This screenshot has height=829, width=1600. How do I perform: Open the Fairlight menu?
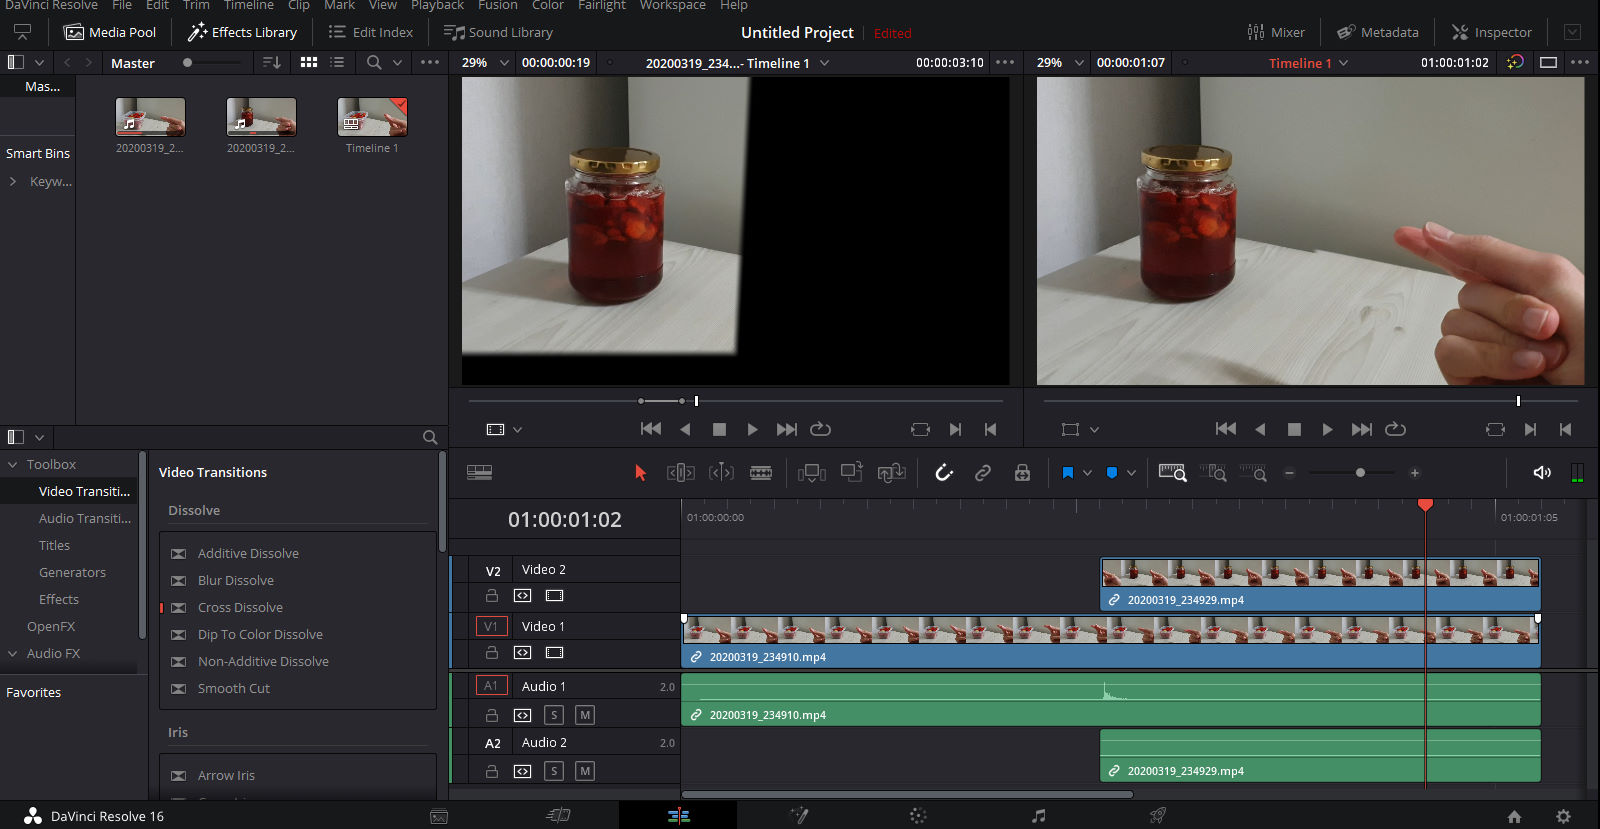(602, 5)
